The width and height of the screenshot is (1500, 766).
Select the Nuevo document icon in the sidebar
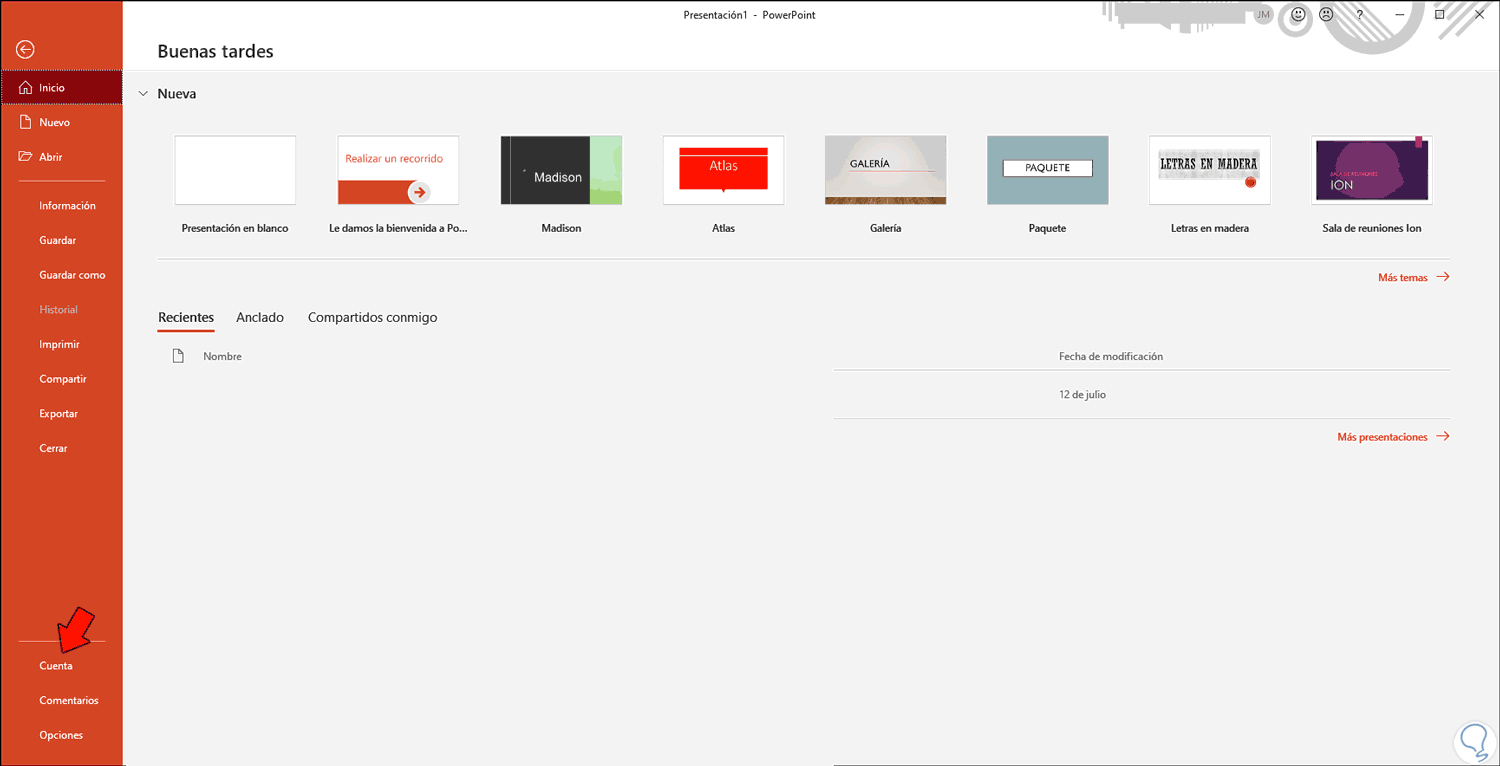[26, 122]
